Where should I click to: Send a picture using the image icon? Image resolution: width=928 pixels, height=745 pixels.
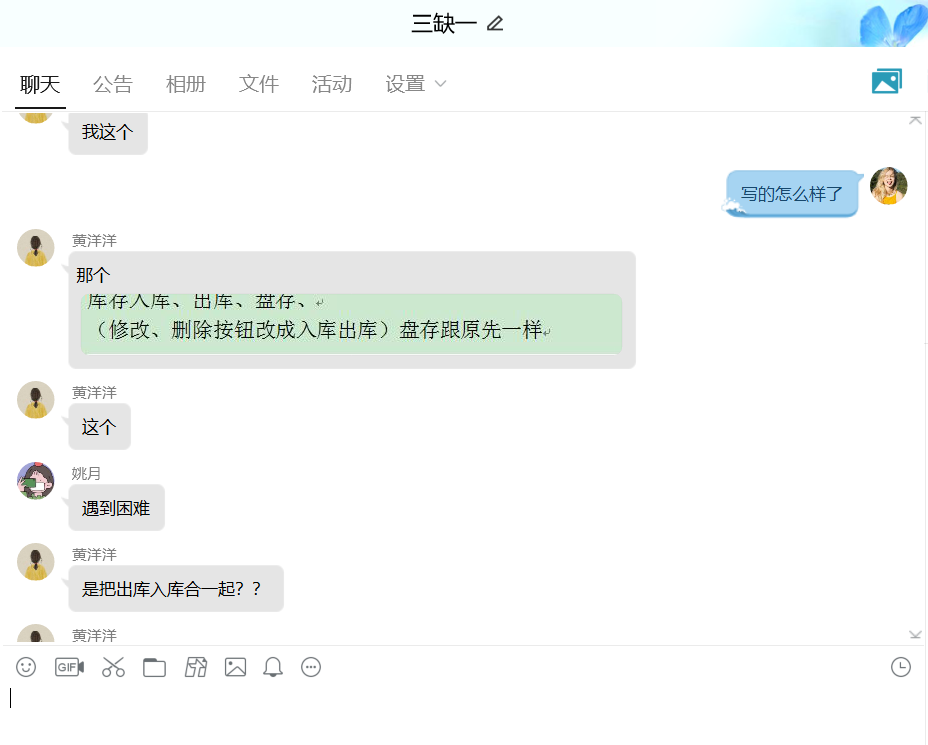236,667
